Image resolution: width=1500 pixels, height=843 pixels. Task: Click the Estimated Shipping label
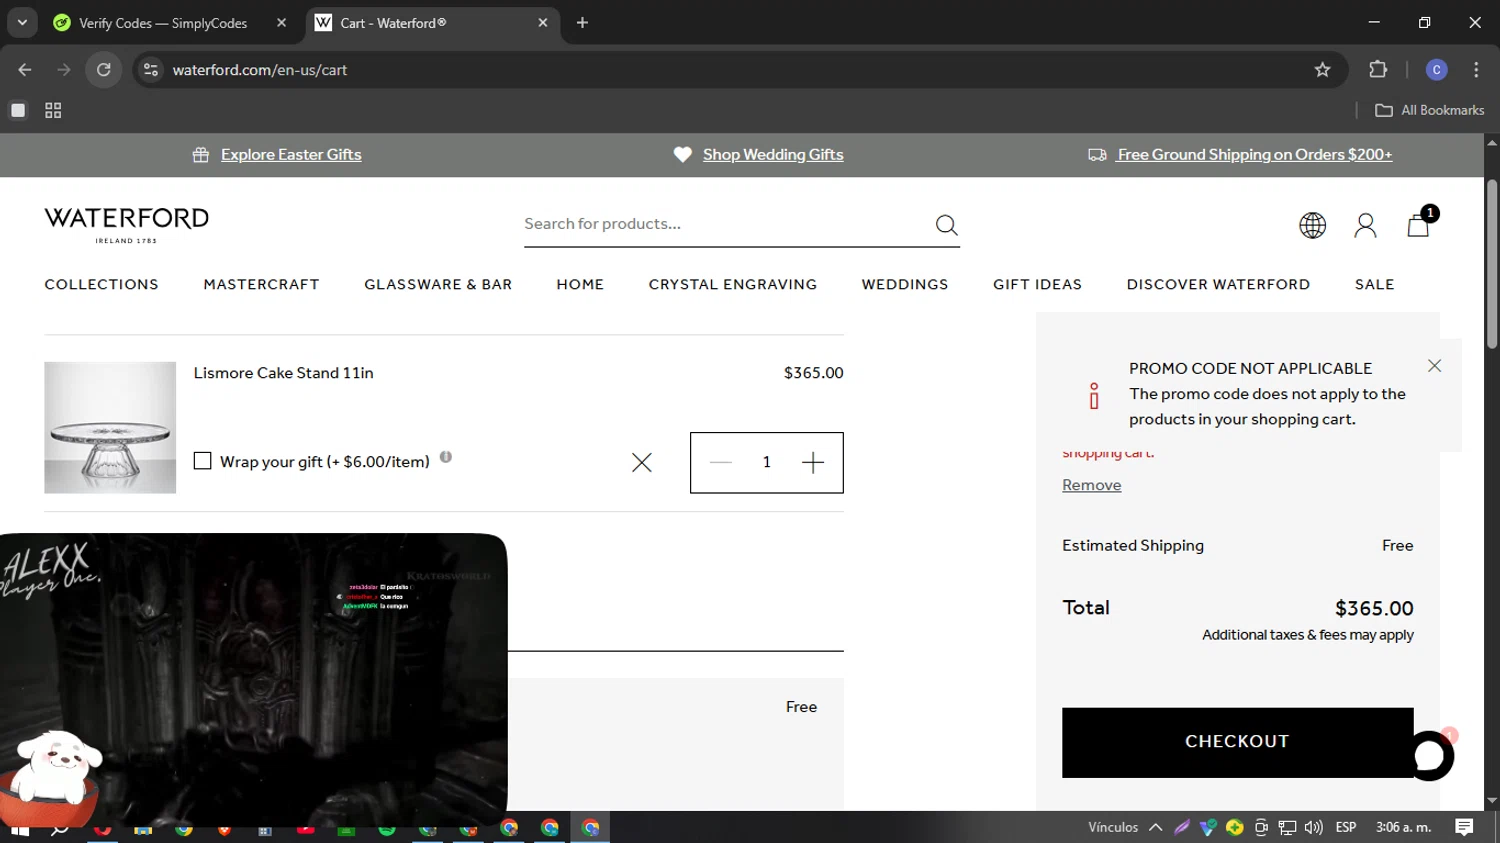[x=1133, y=545]
